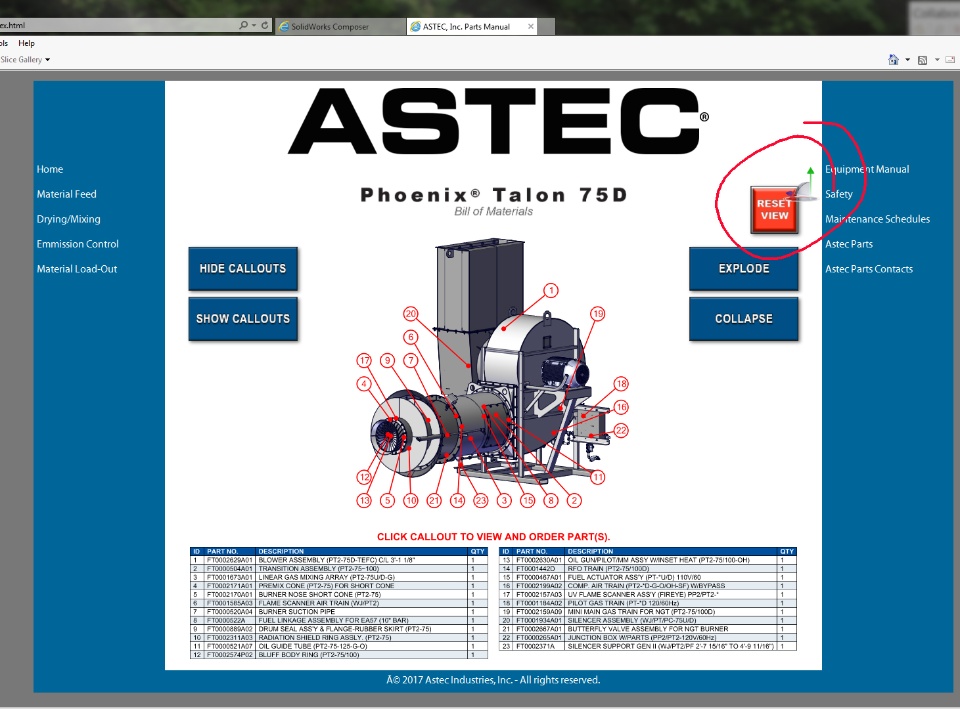
Task: Select callout 2 on the diagram
Action: 574,500
